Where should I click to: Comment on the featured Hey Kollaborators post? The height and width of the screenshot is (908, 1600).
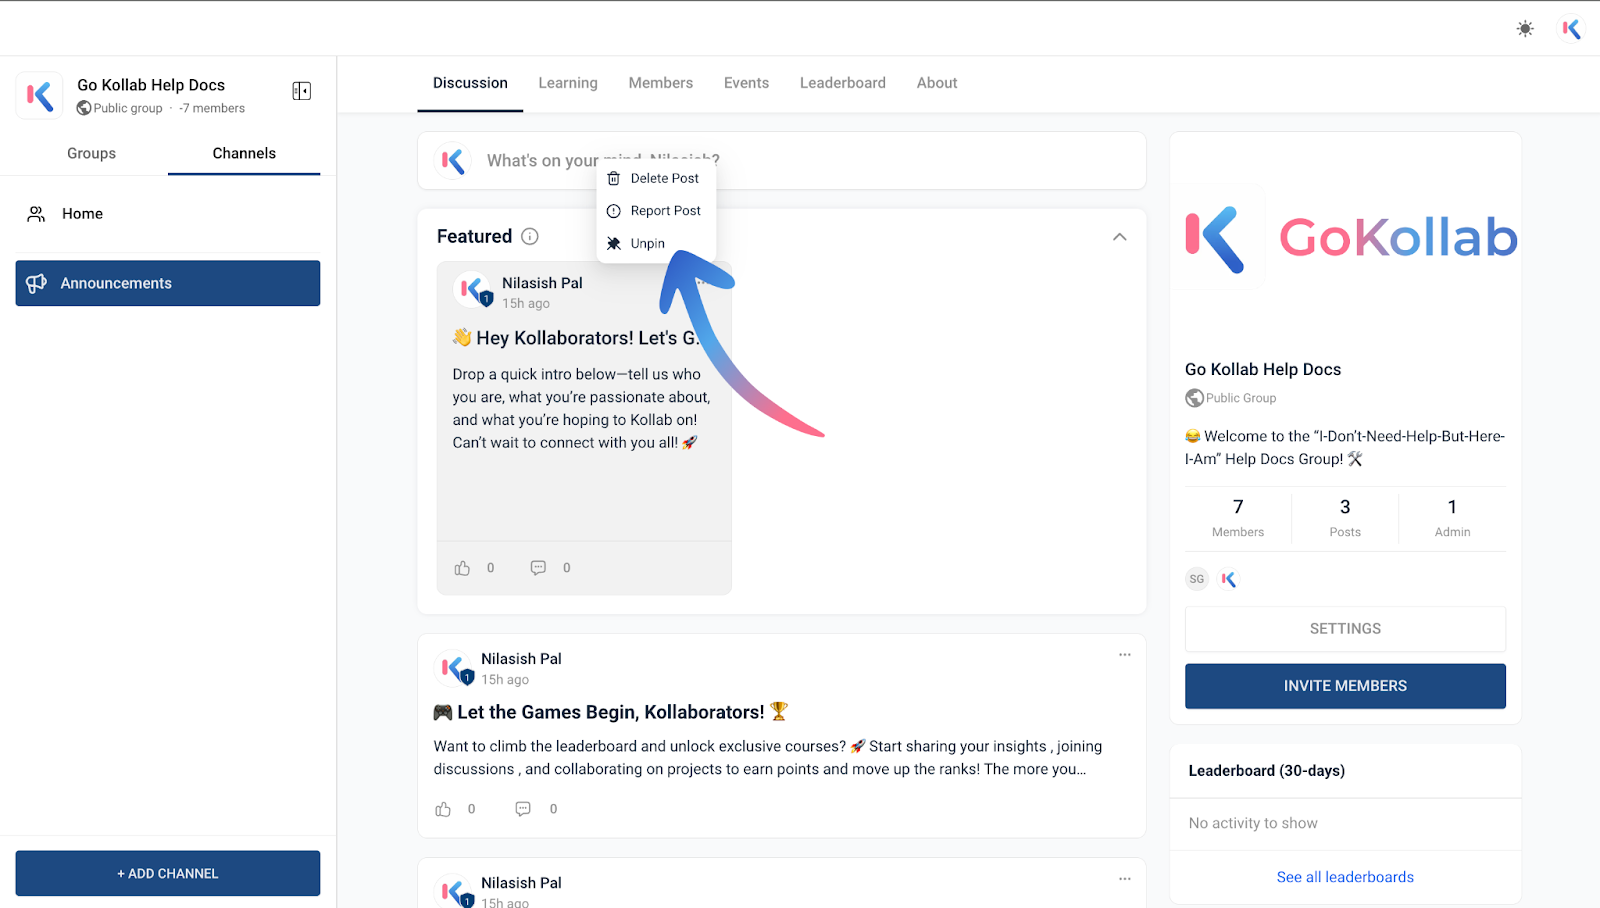[538, 568]
